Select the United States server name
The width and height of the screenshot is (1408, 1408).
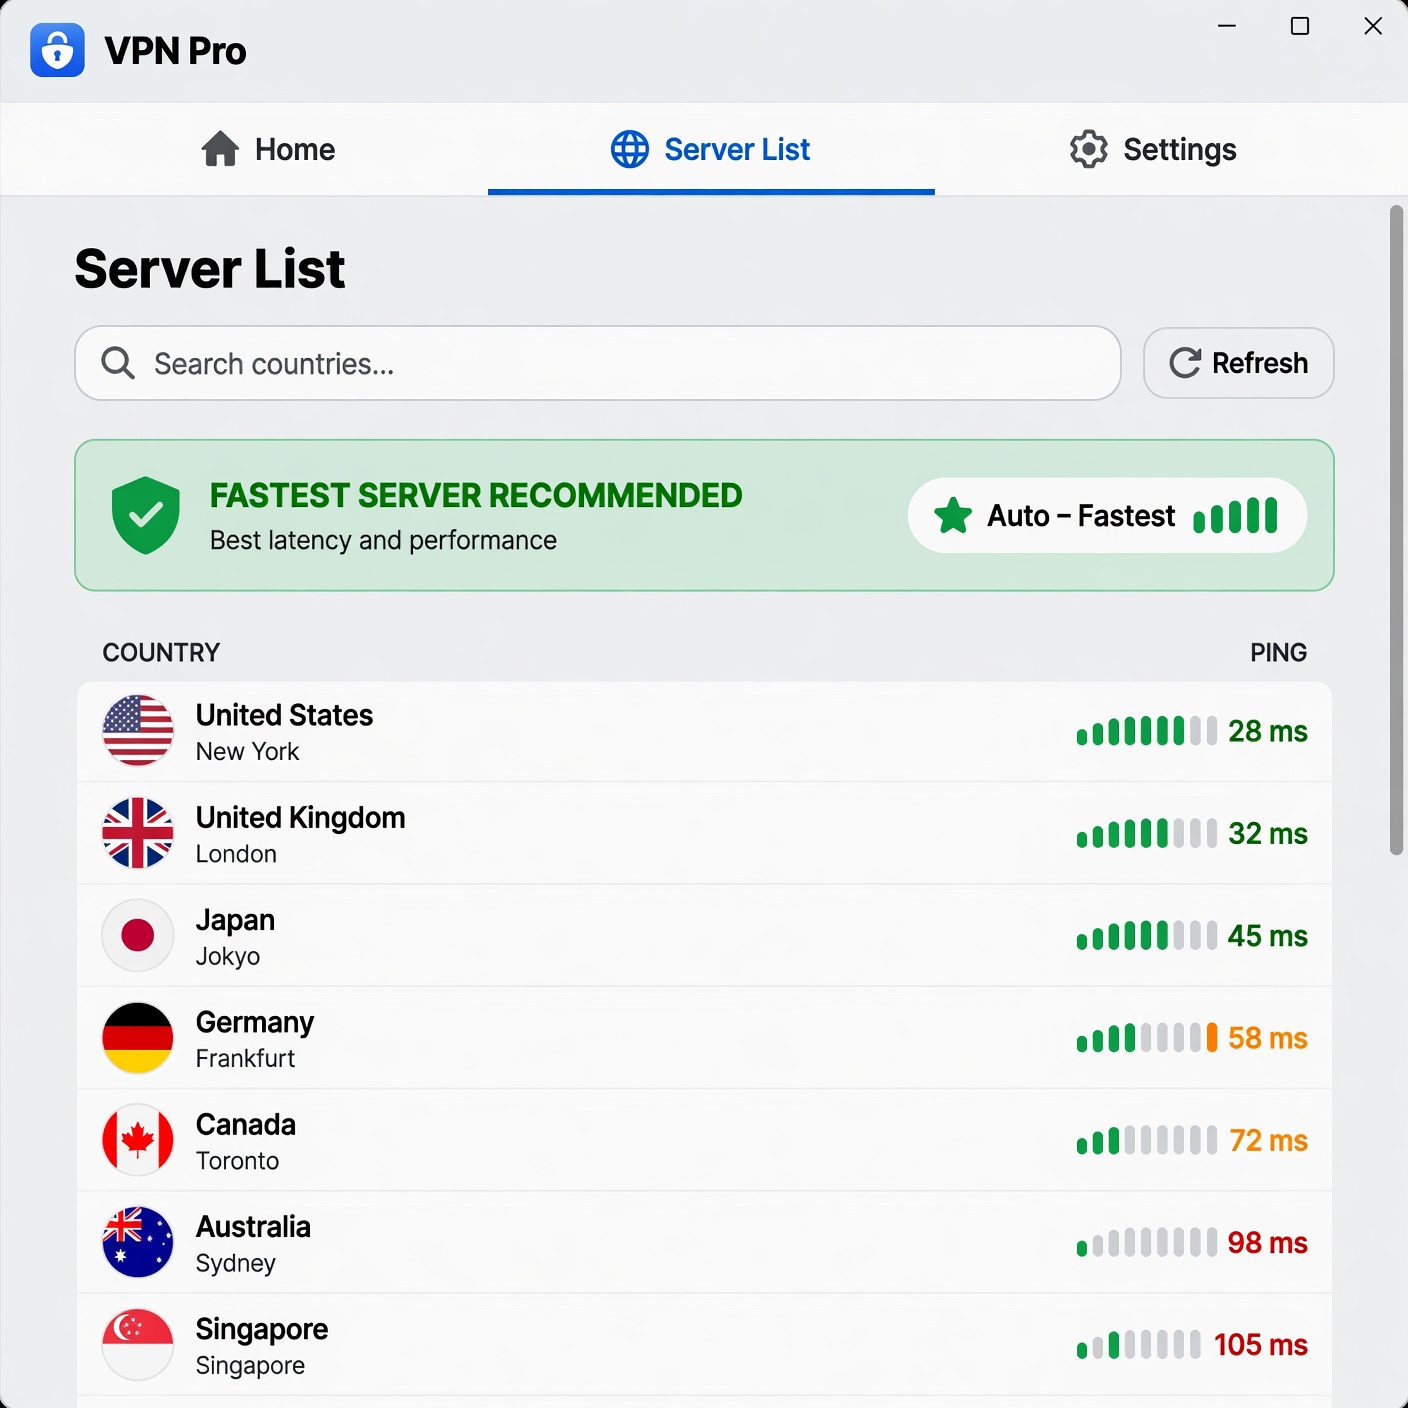point(284,715)
